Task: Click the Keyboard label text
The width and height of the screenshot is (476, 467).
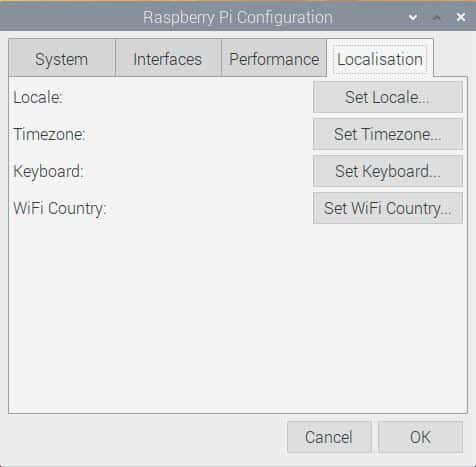Action: point(48,171)
